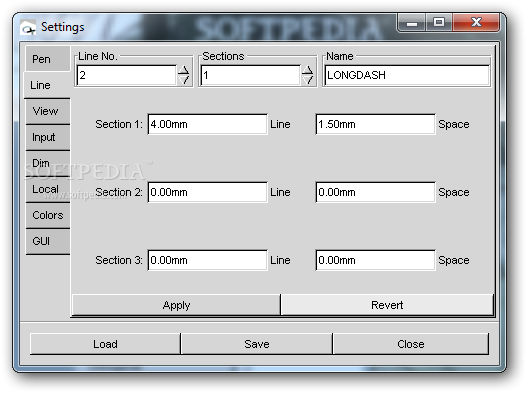Go to the Dim tab
This screenshot has width=527, height=393.
pyautogui.click(x=48, y=163)
